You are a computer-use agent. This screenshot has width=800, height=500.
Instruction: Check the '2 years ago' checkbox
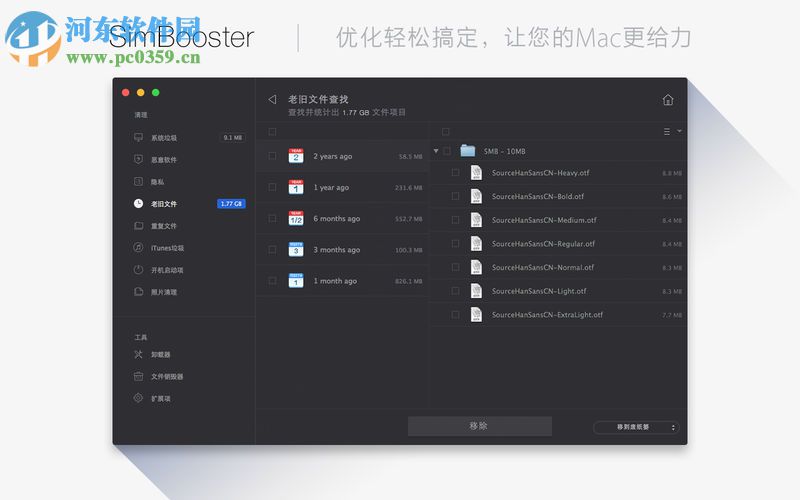(x=272, y=156)
